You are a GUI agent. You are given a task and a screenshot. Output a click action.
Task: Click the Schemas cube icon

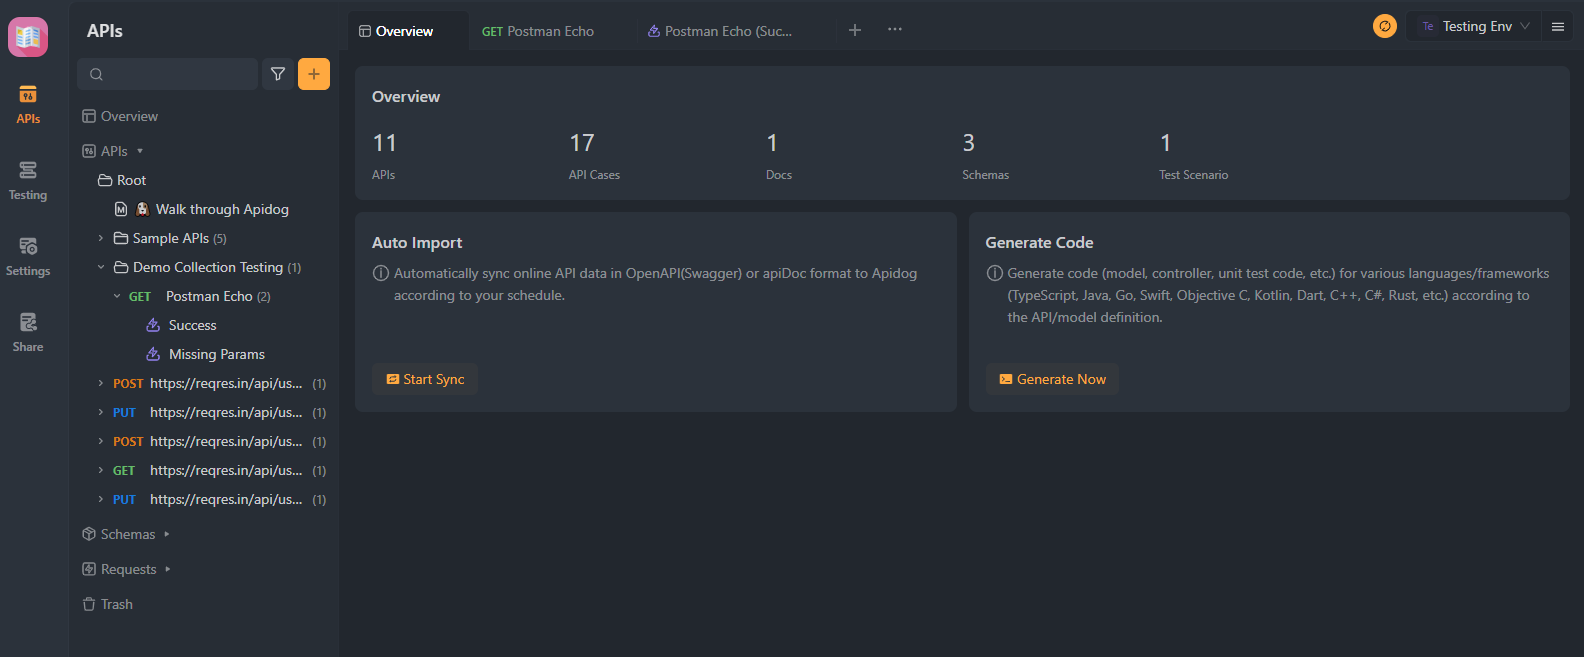point(89,534)
